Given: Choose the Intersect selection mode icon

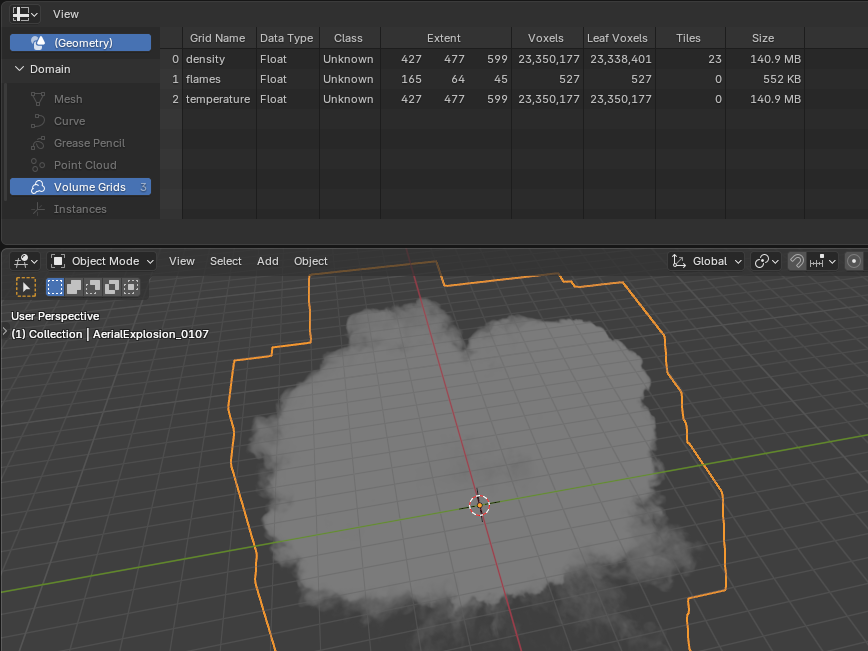Looking at the screenshot, I should [131, 287].
